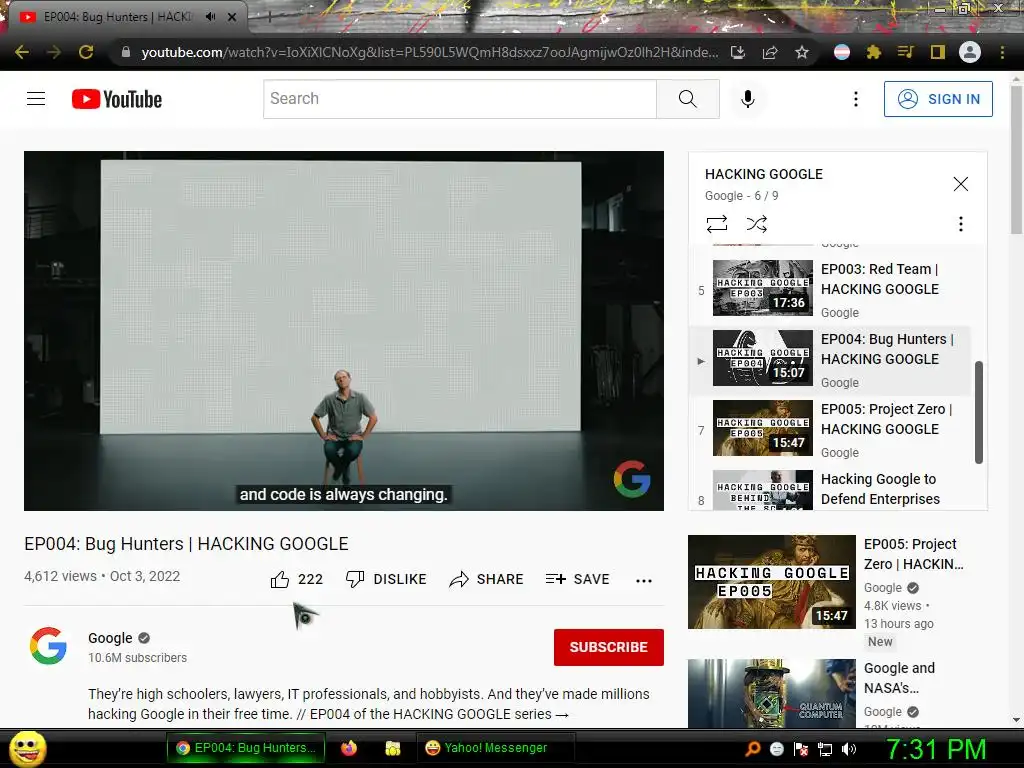The width and height of the screenshot is (1024, 768).
Task: Click the Sign In button
Action: (938, 99)
